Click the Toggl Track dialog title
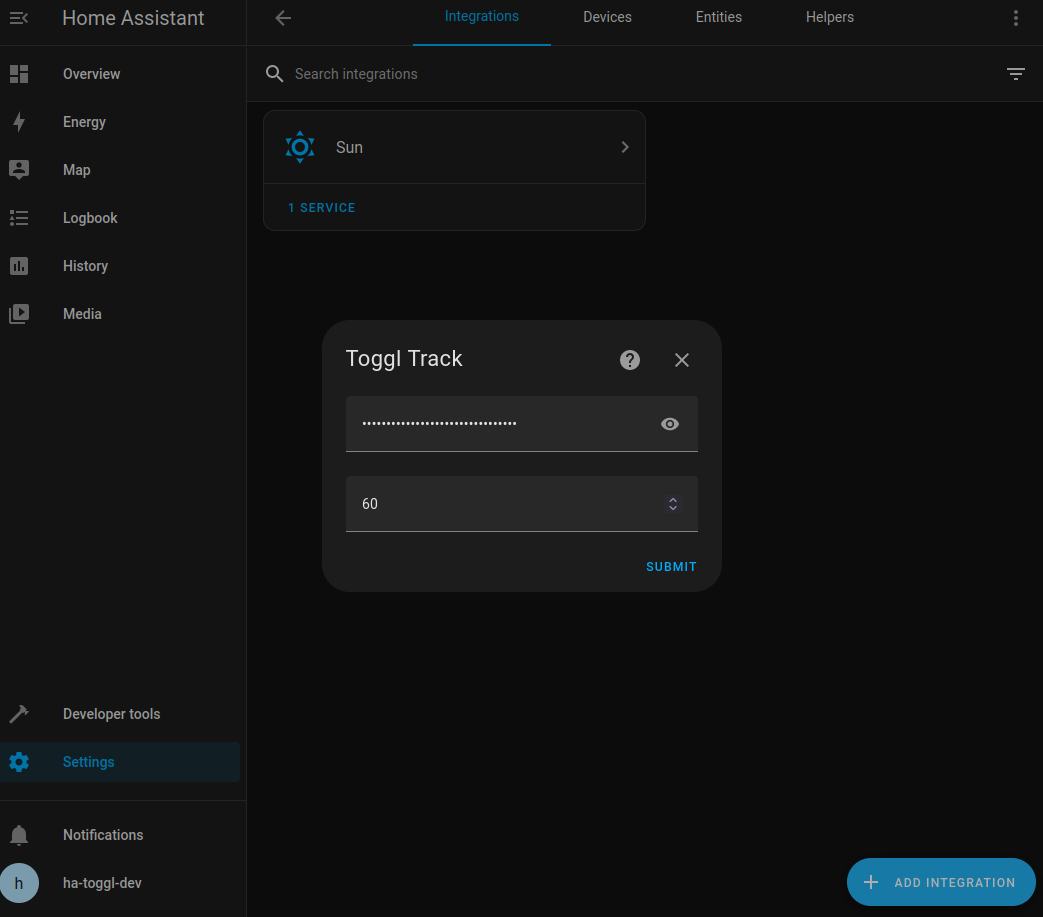Image resolution: width=1043 pixels, height=917 pixels. click(404, 358)
